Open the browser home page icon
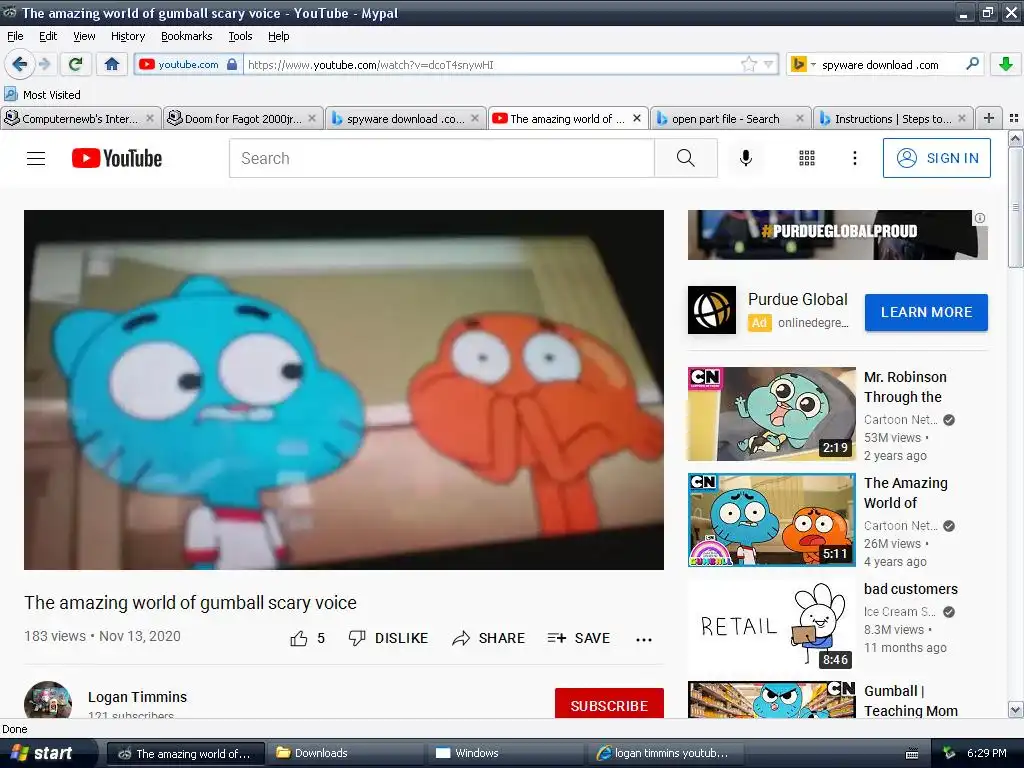 pos(112,64)
